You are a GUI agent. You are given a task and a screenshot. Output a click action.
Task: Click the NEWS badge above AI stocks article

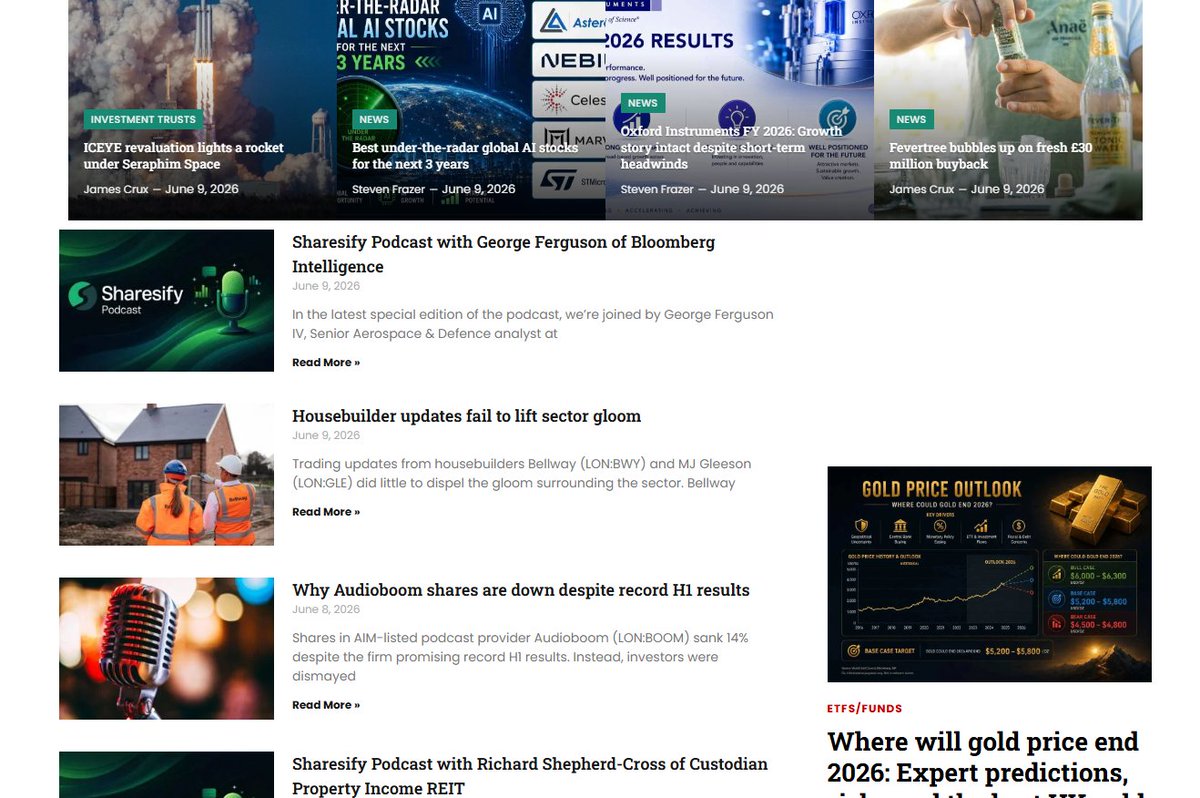(x=374, y=119)
